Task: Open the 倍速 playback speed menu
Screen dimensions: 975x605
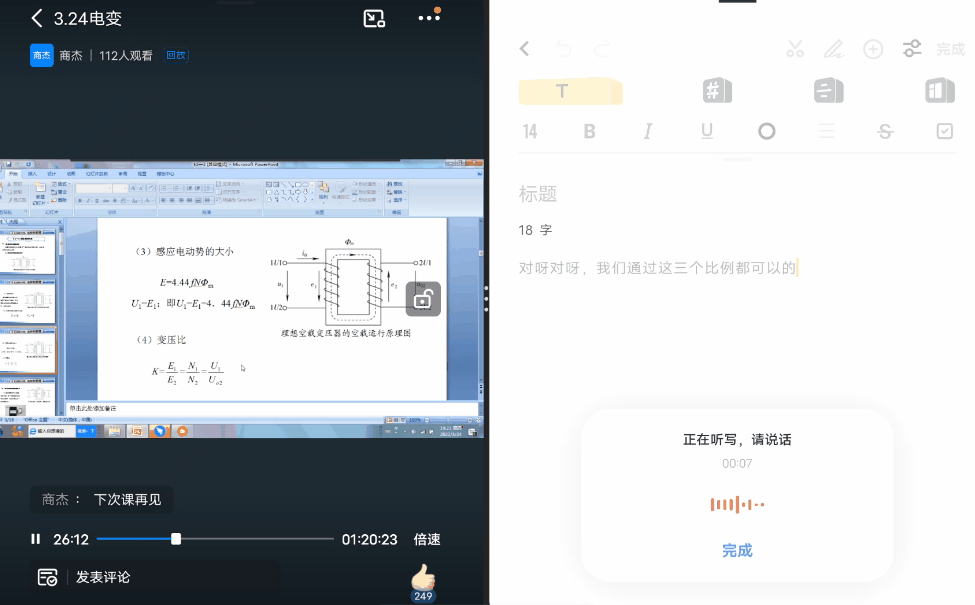Action: tap(427, 539)
